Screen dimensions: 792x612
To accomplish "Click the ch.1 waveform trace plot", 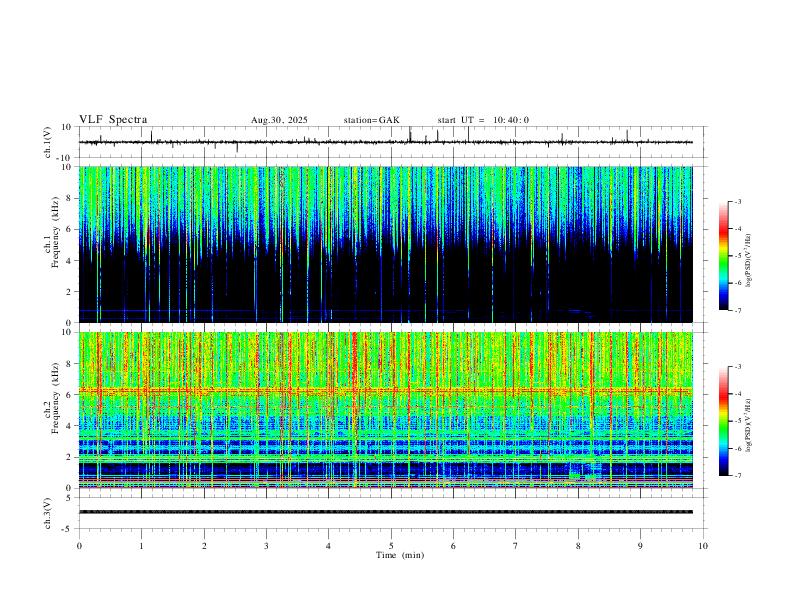I will 385,142.
